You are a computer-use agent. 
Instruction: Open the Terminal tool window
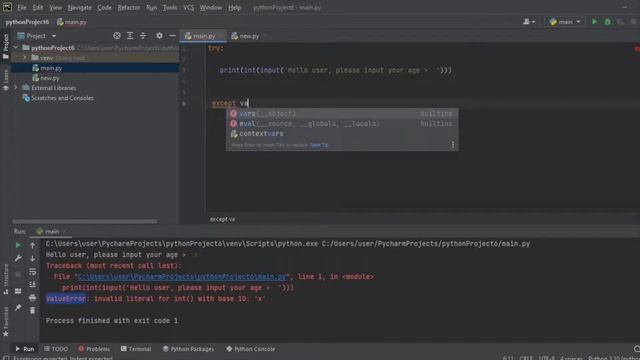pos(136,349)
